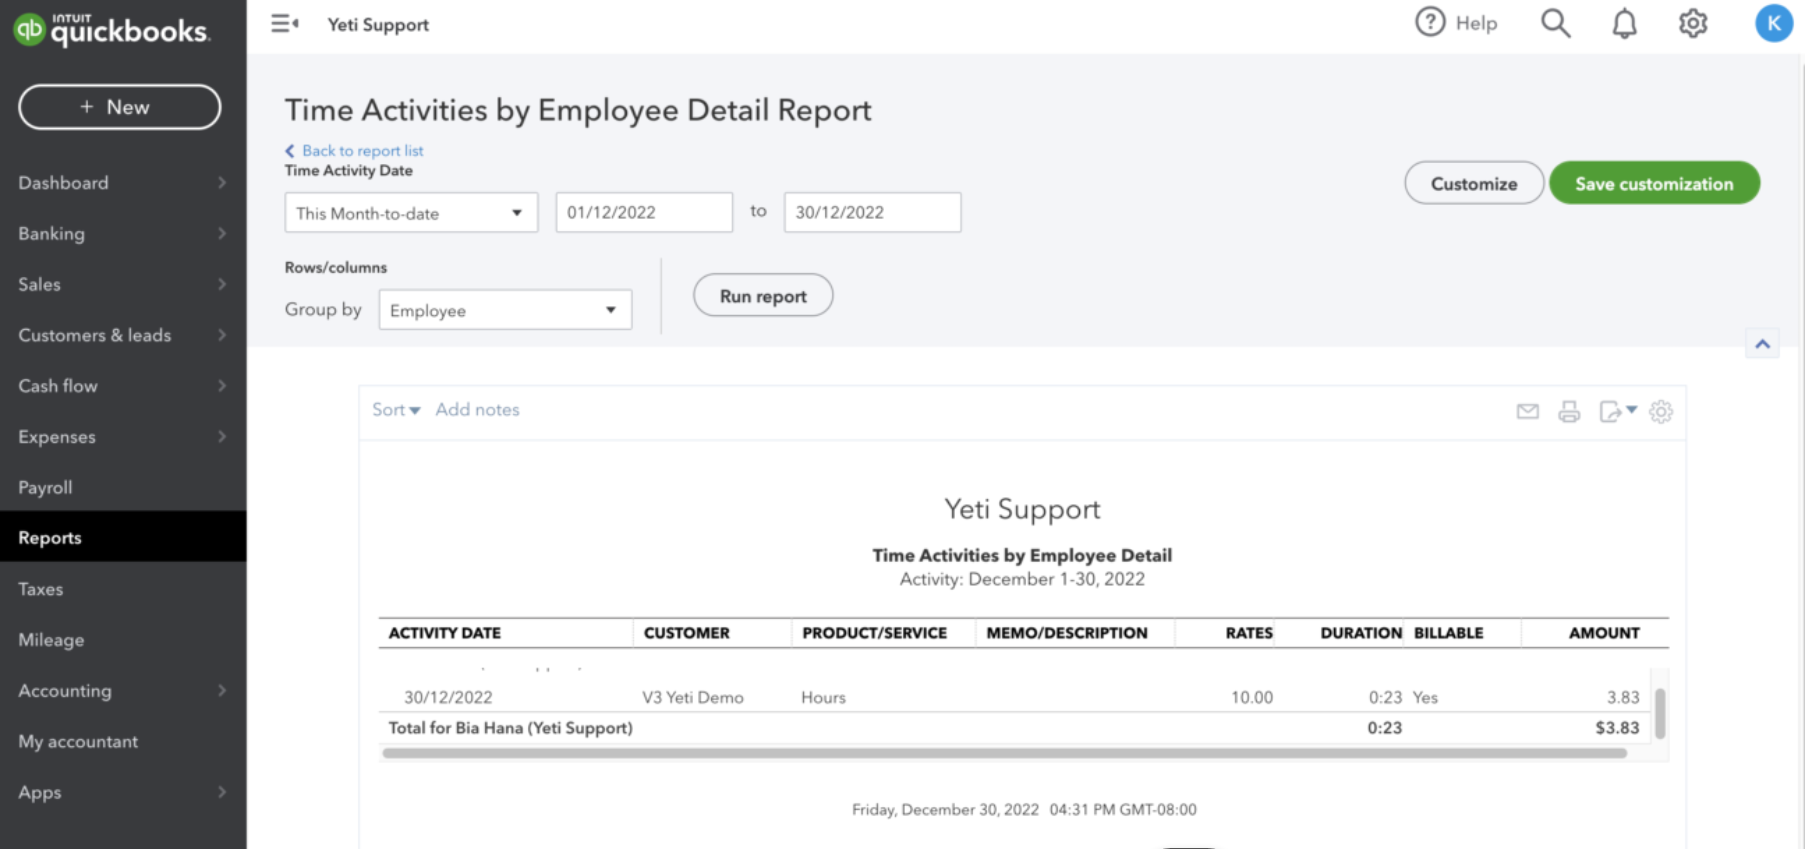The height and width of the screenshot is (849, 1805).
Task: Open the K user profile avatar
Action: 1773,23
